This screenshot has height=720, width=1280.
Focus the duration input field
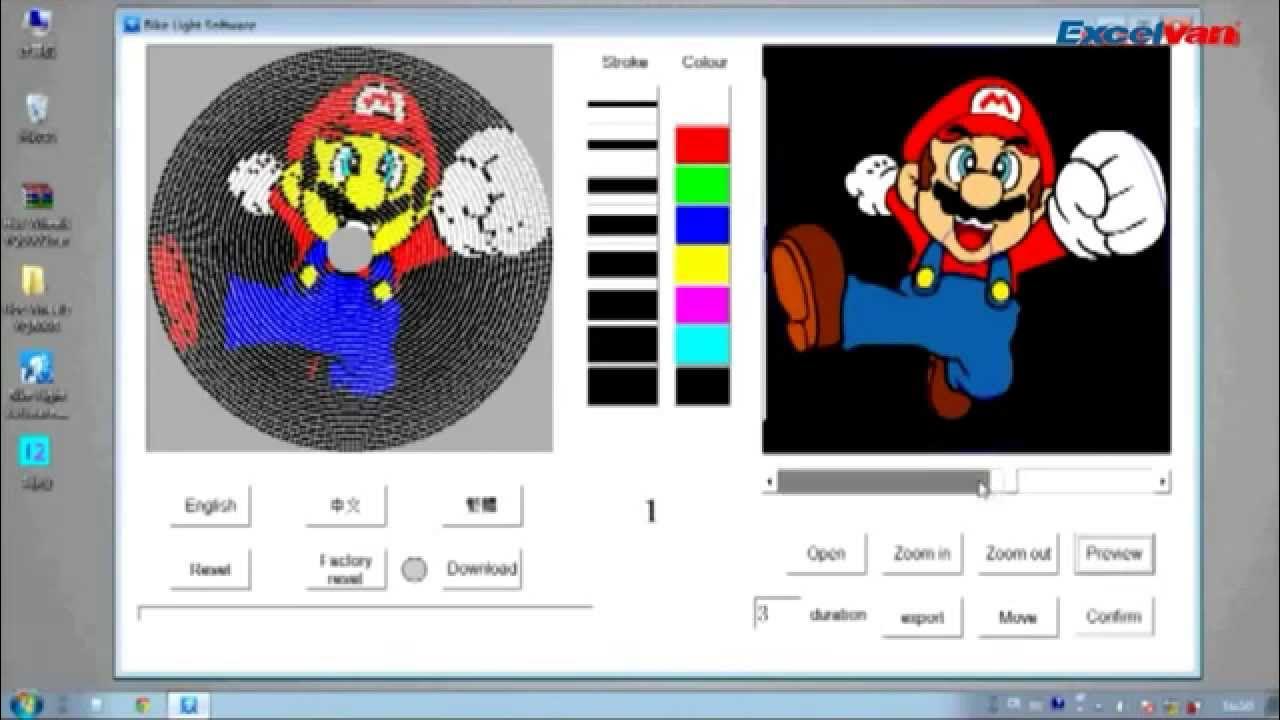(x=777, y=613)
